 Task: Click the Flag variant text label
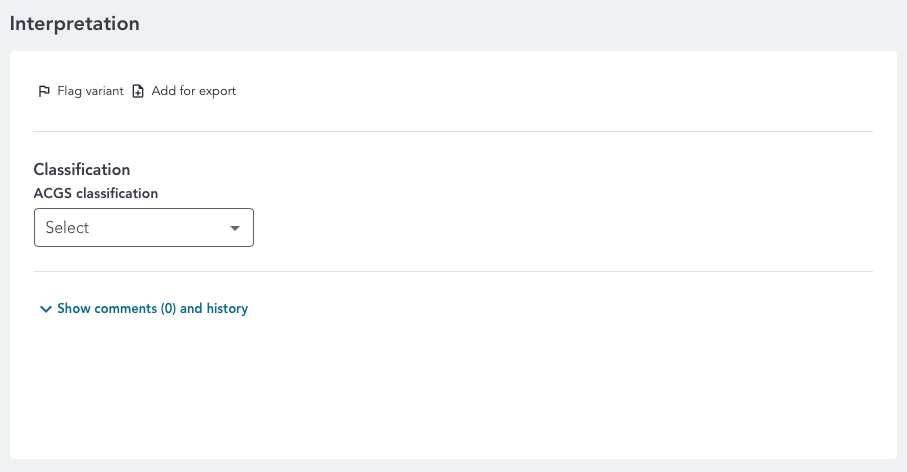click(x=90, y=91)
